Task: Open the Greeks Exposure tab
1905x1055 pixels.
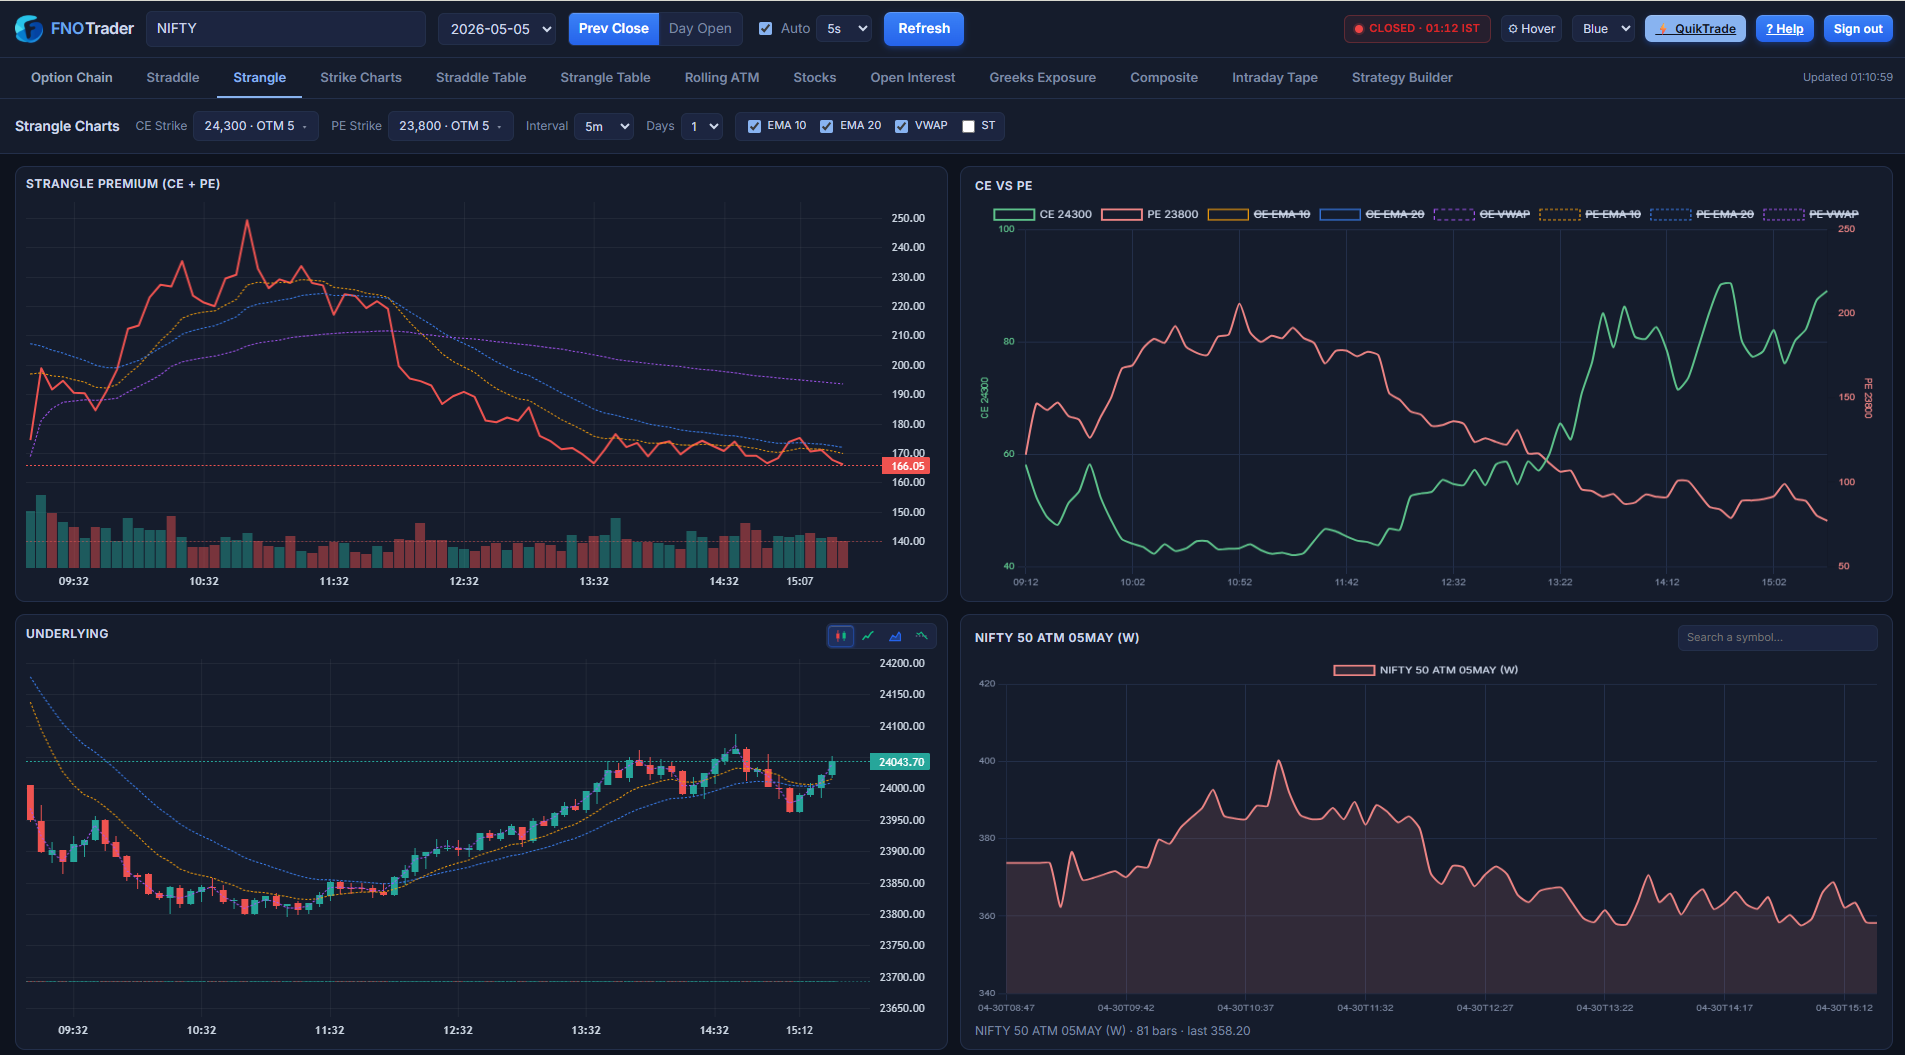Action: pyautogui.click(x=1042, y=77)
